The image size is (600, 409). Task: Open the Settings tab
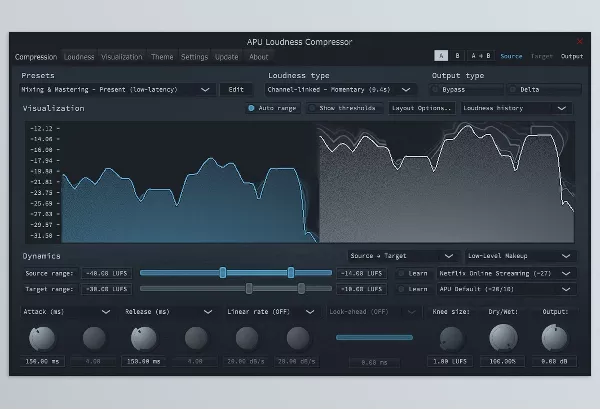[194, 57]
